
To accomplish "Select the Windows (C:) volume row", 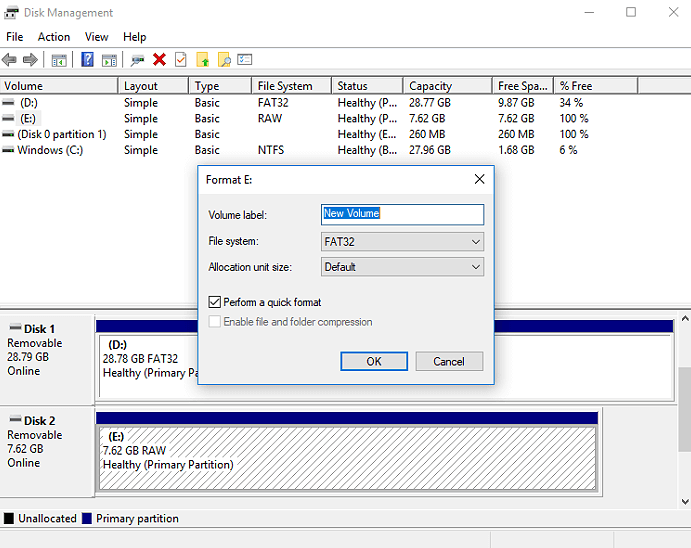I will [50, 150].
